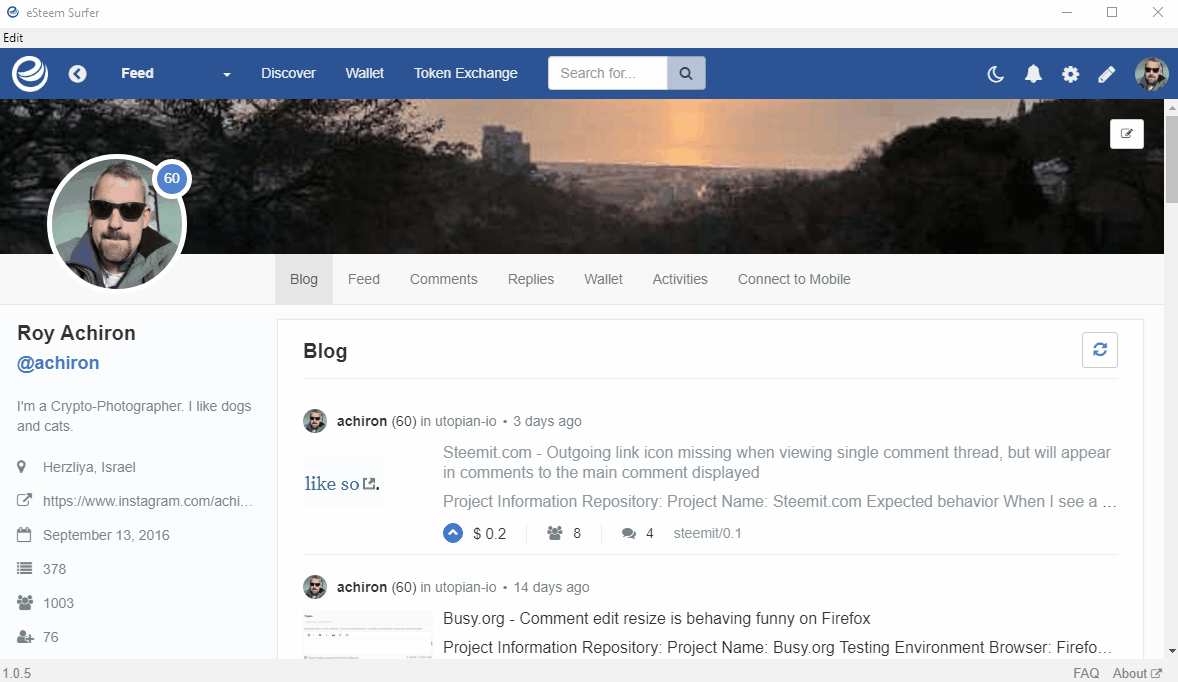The width and height of the screenshot is (1178, 682).
Task: Open settings gear
Action: (1071, 74)
